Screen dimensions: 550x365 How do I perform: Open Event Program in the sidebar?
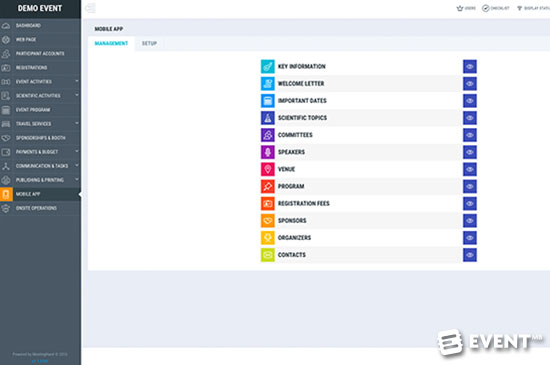(x=40, y=110)
